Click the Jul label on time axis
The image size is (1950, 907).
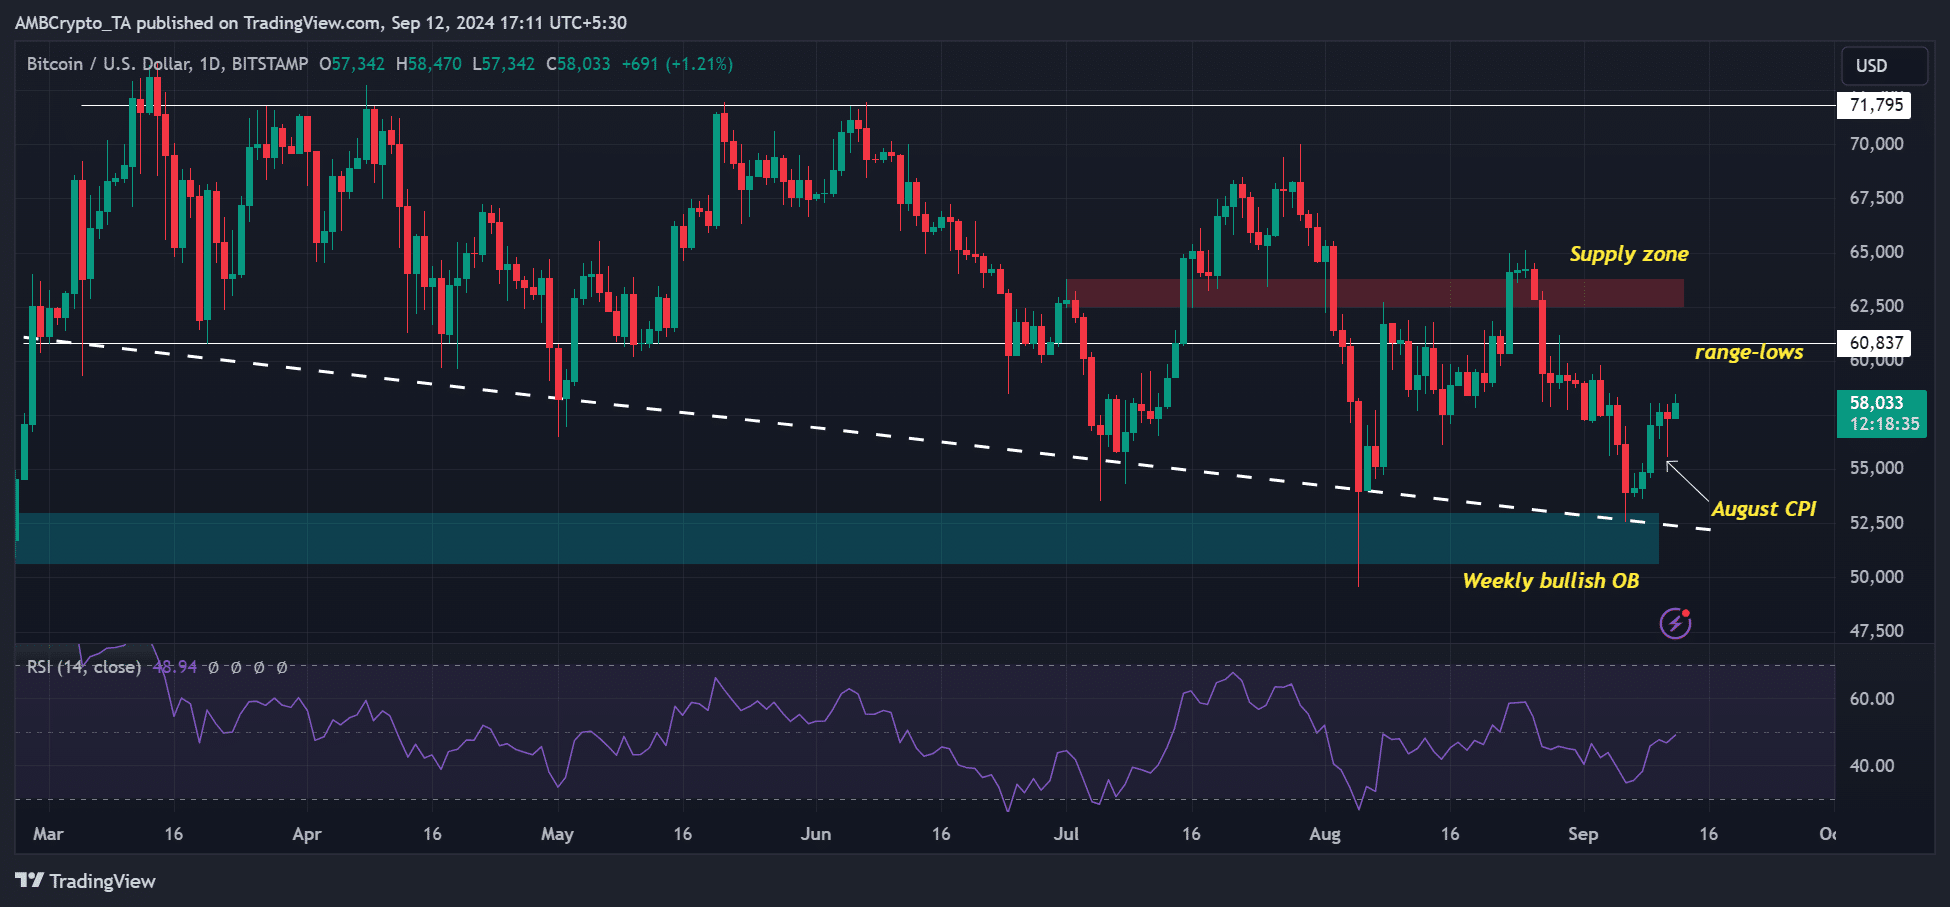point(1066,834)
